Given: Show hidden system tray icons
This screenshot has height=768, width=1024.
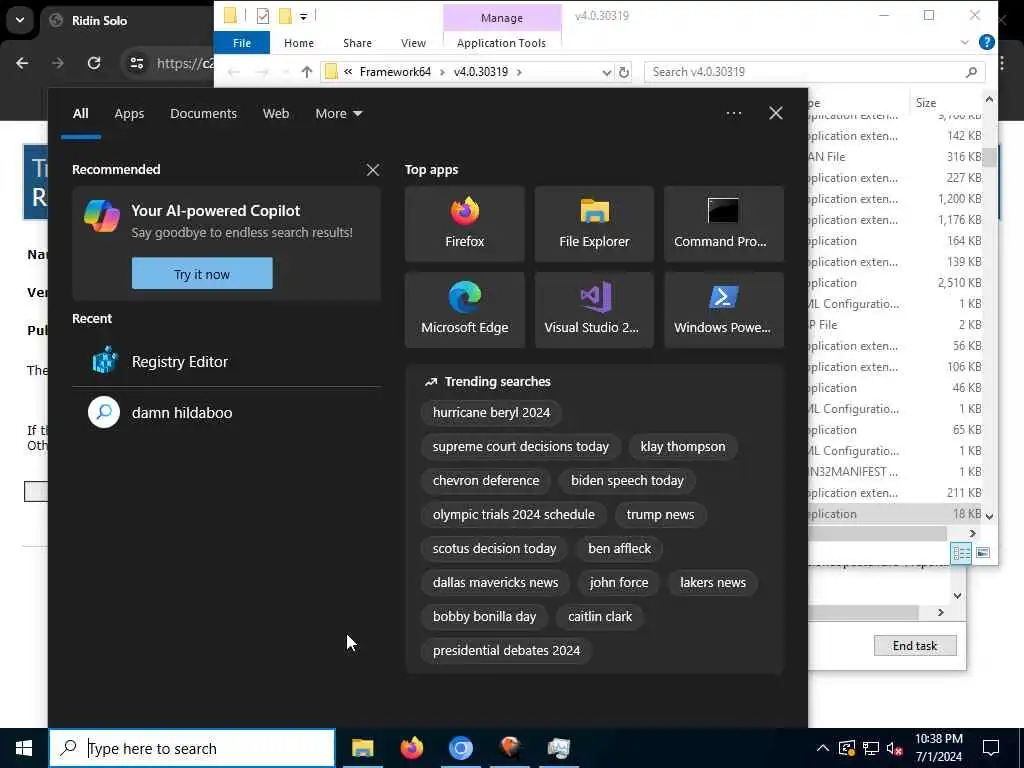Looking at the screenshot, I should click(x=823, y=748).
